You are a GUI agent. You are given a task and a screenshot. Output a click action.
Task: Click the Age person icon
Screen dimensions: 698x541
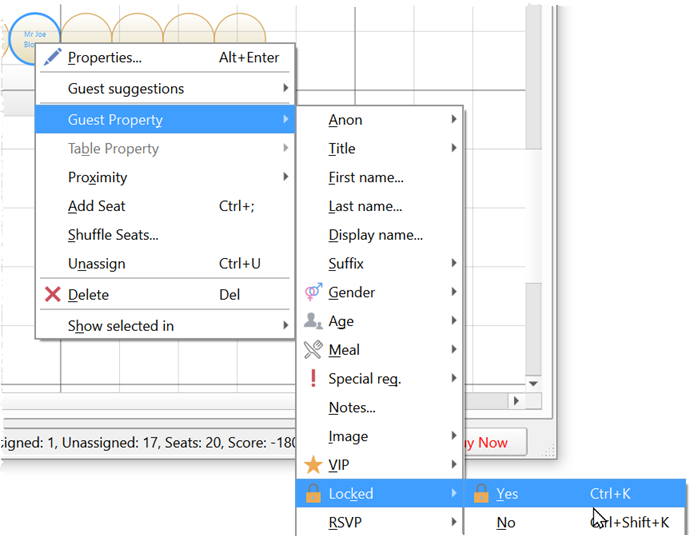tap(313, 322)
